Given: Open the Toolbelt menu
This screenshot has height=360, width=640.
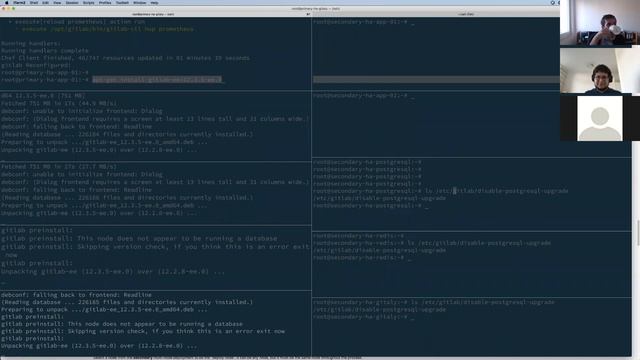Looking at the screenshot, I should coord(122,2).
